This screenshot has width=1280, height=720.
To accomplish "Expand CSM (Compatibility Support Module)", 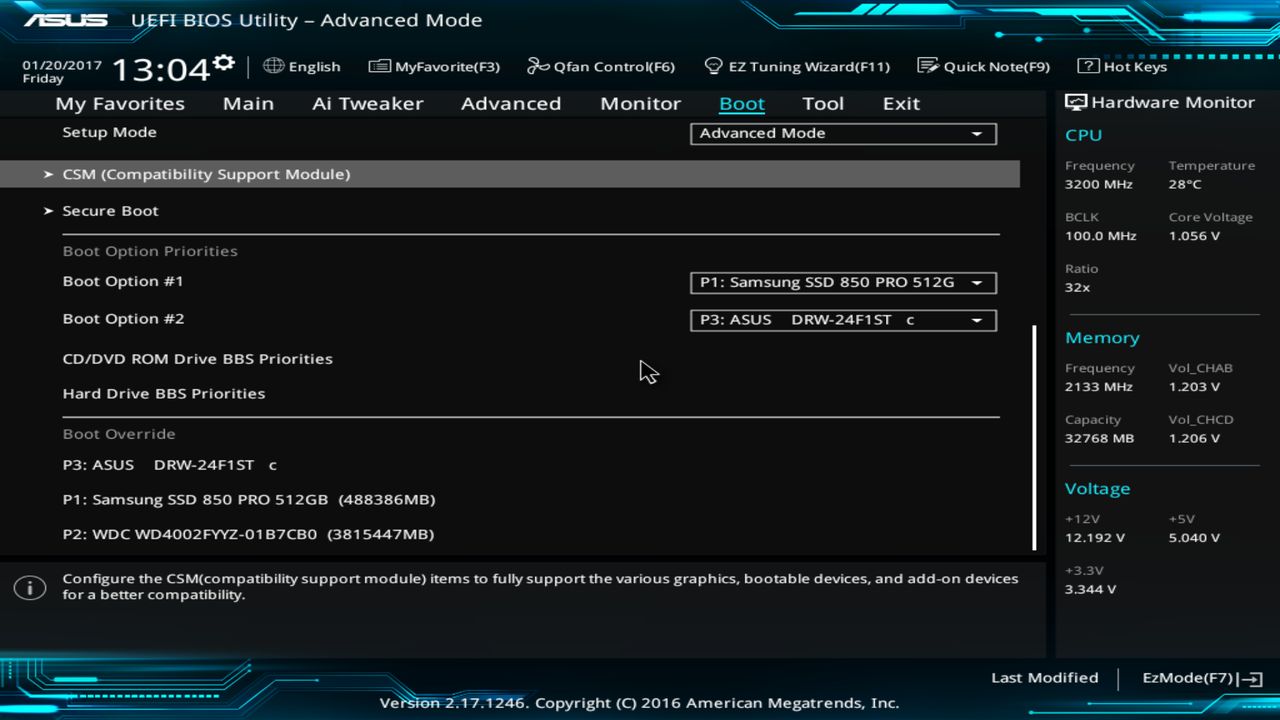I will click(x=206, y=173).
